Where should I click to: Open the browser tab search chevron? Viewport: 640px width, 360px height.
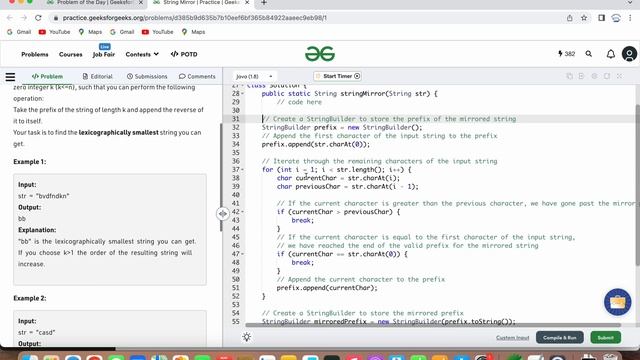click(630, 3)
